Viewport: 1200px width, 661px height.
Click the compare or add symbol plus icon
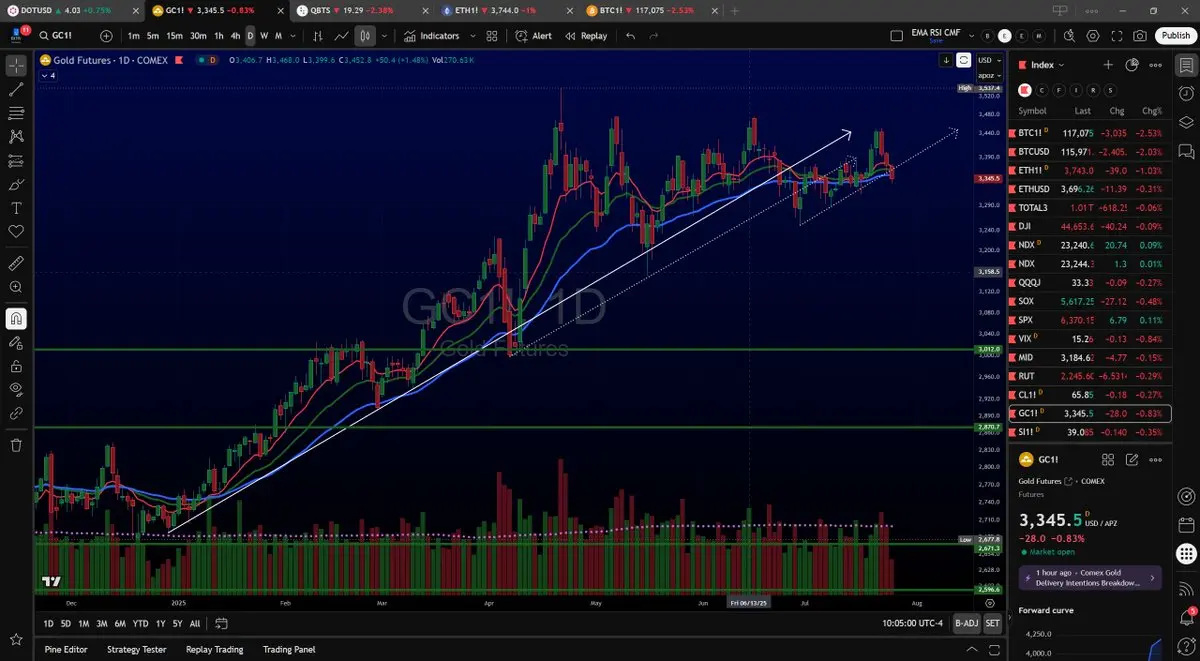(106, 36)
